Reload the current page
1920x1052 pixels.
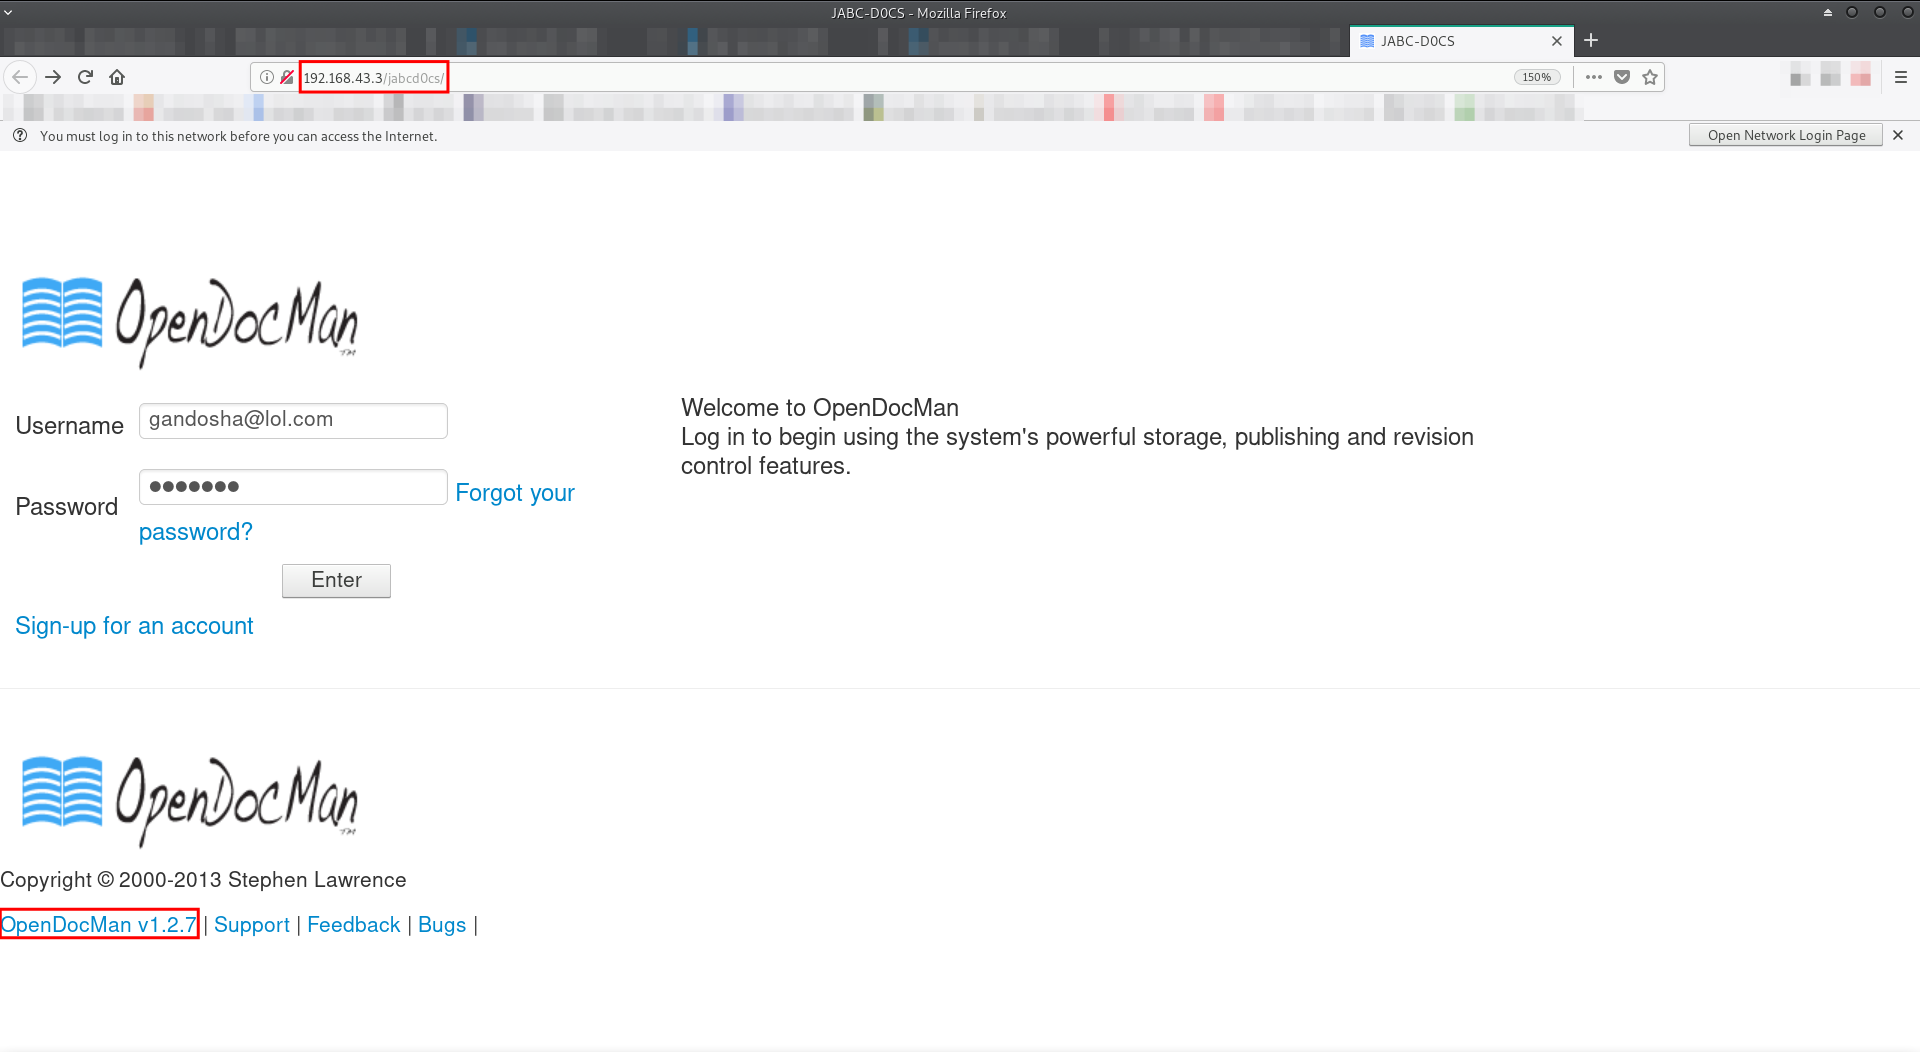(85, 77)
